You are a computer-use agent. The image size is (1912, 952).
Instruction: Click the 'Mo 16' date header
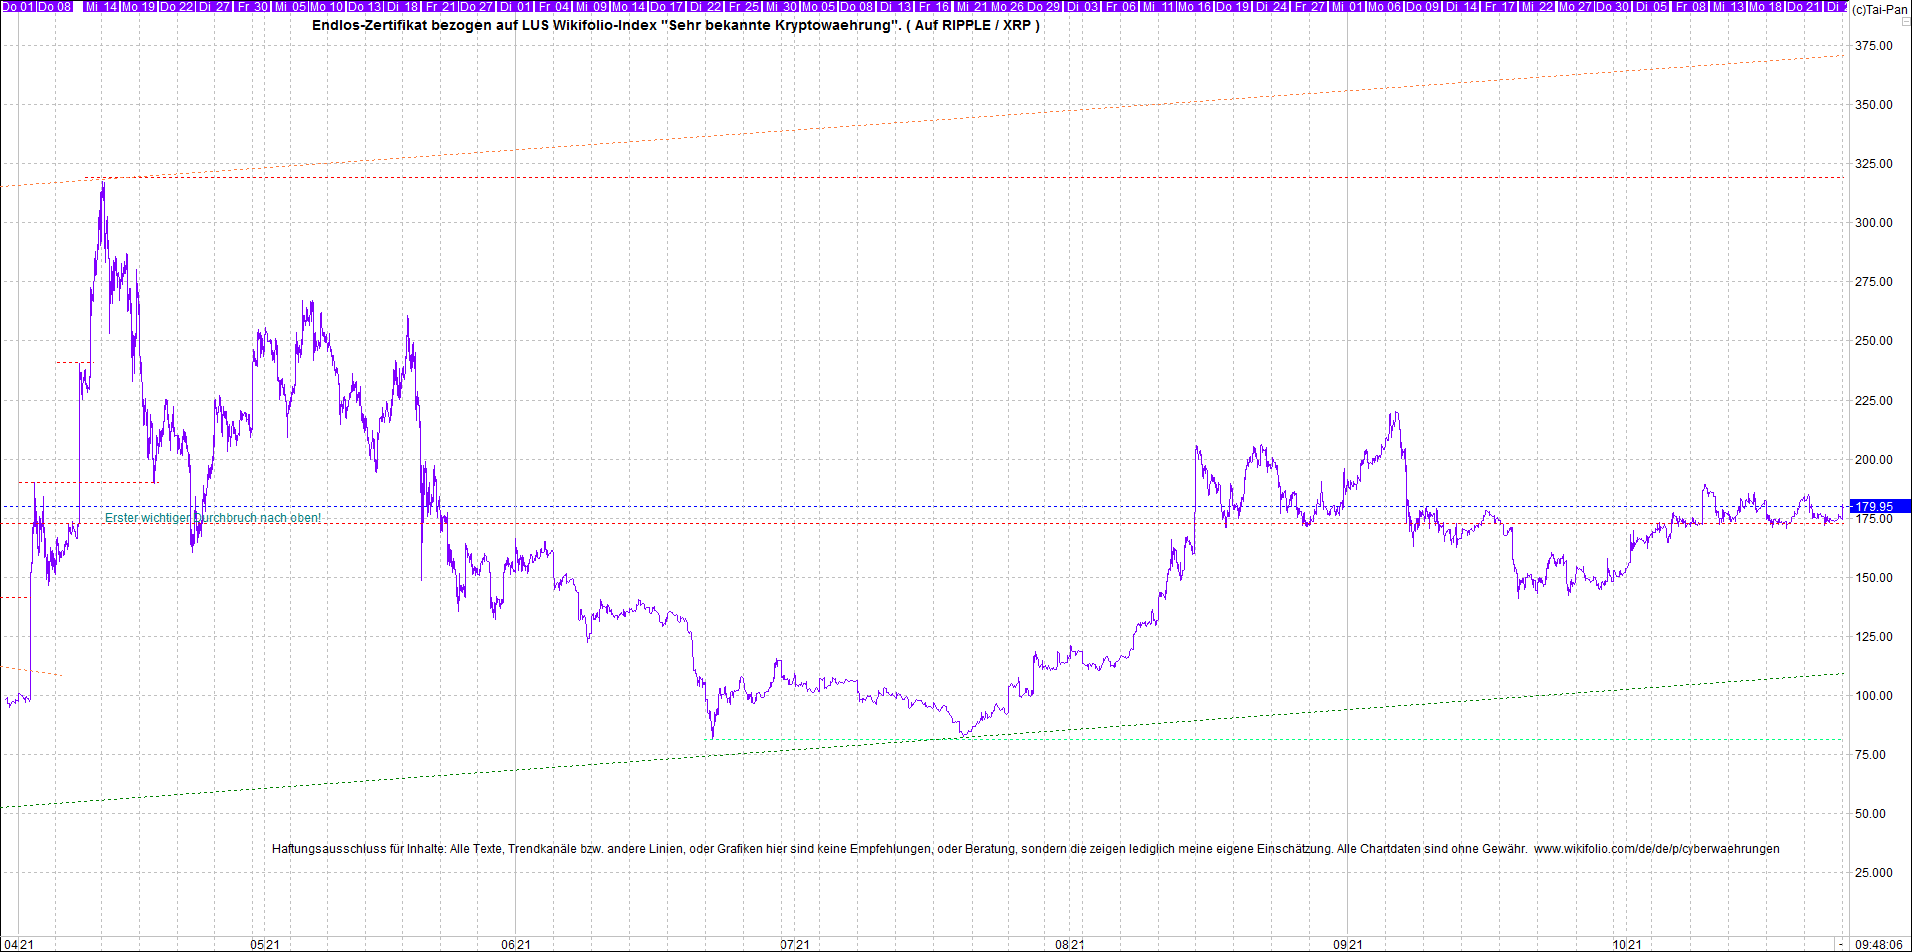point(1194,6)
